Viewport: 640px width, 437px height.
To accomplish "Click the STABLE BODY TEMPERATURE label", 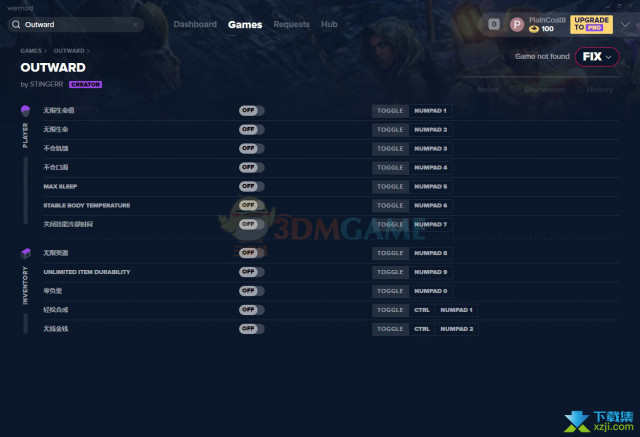I will (x=87, y=205).
